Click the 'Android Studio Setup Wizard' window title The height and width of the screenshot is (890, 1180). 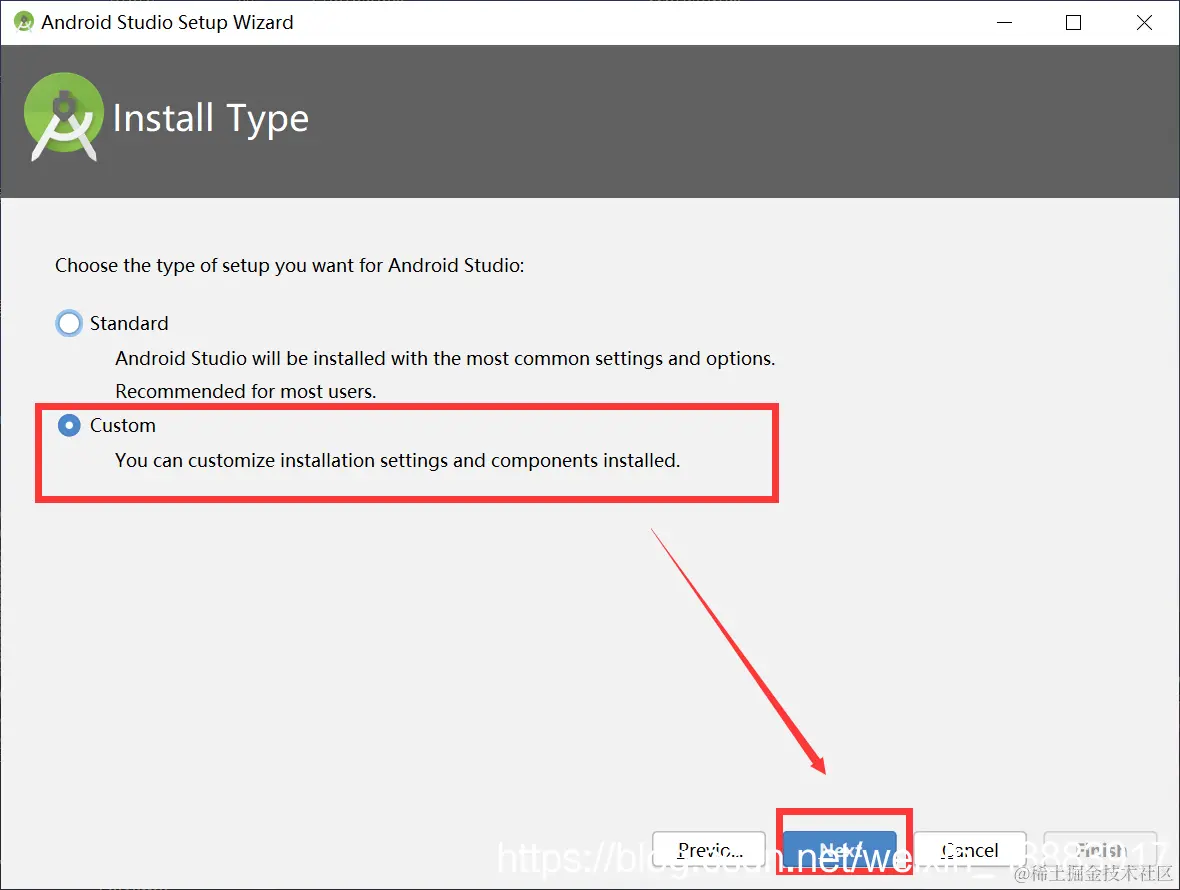(167, 23)
